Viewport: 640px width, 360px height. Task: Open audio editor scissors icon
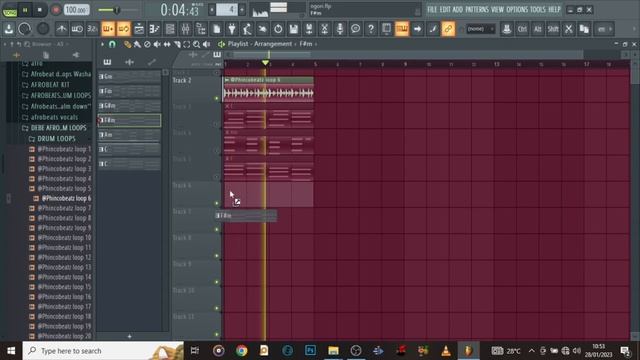pos(324,29)
